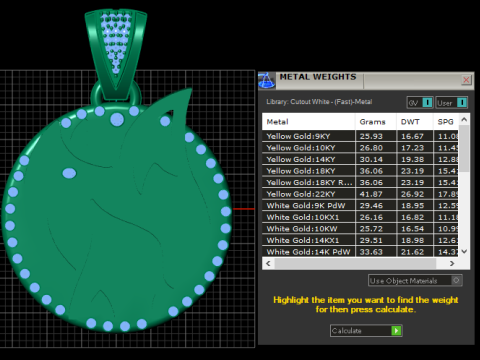The width and height of the screenshot is (480, 360).
Task: Select the Yellow Gold:9KY row
Action: pos(360,136)
